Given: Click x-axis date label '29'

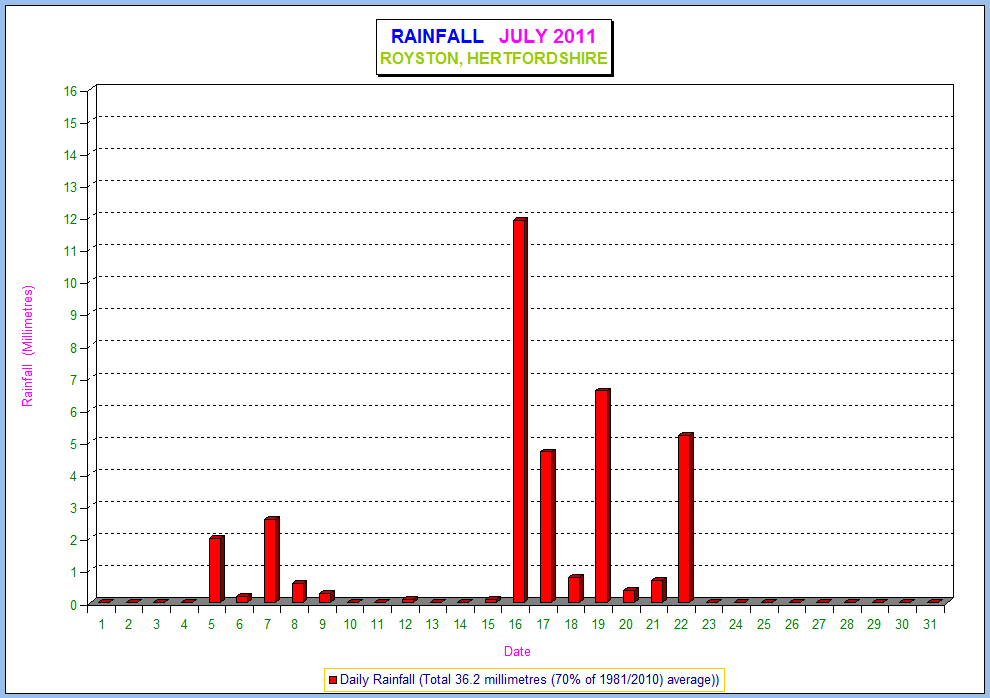Looking at the screenshot, I should [874, 624].
